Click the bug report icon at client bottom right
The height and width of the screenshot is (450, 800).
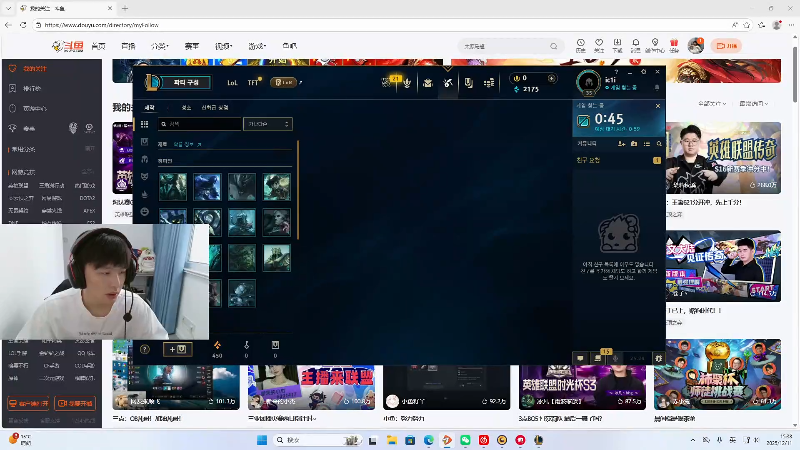[x=659, y=358]
